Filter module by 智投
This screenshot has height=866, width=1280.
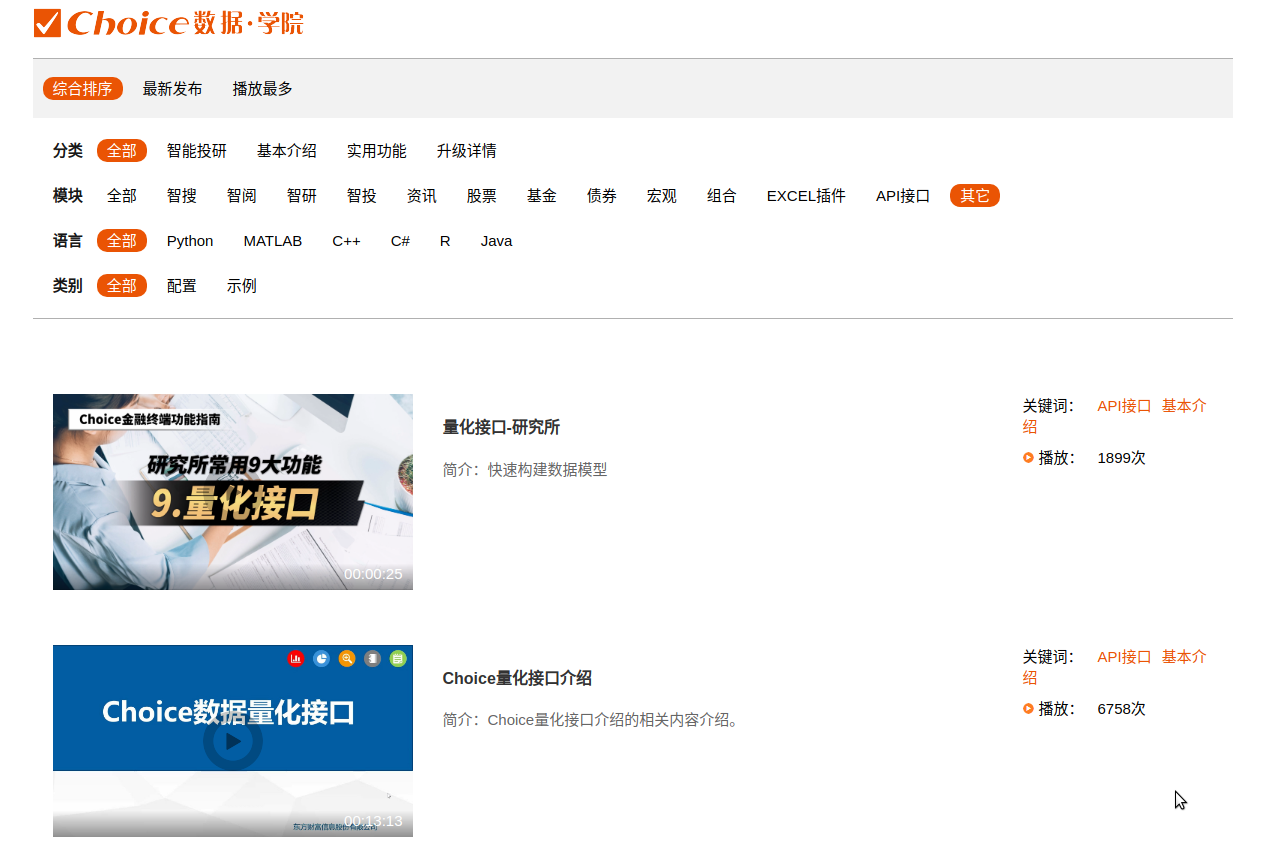[x=362, y=195]
